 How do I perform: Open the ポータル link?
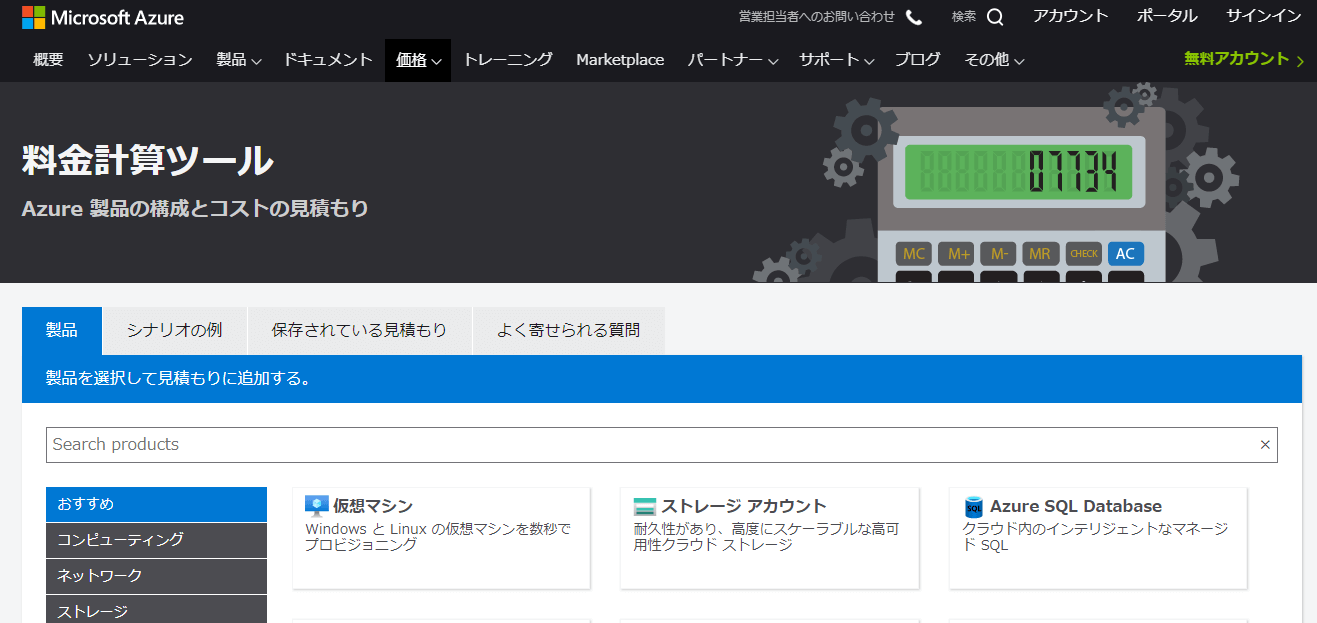click(1167, 16)
